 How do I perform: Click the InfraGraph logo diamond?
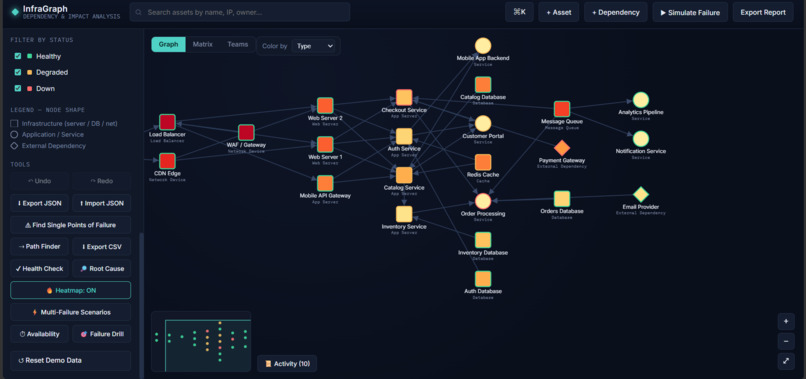tap(15, 11)
